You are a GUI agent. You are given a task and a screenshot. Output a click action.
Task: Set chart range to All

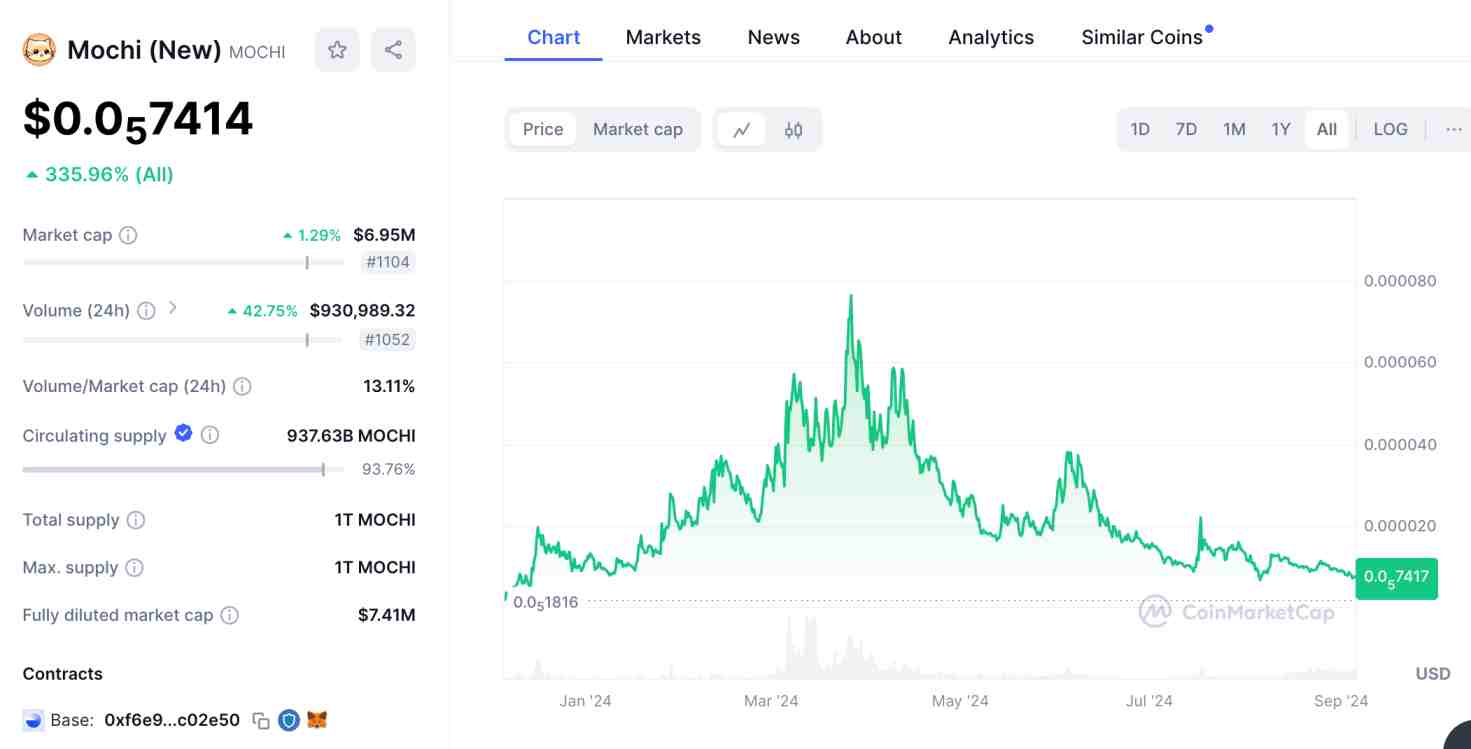pos(1327,129)
